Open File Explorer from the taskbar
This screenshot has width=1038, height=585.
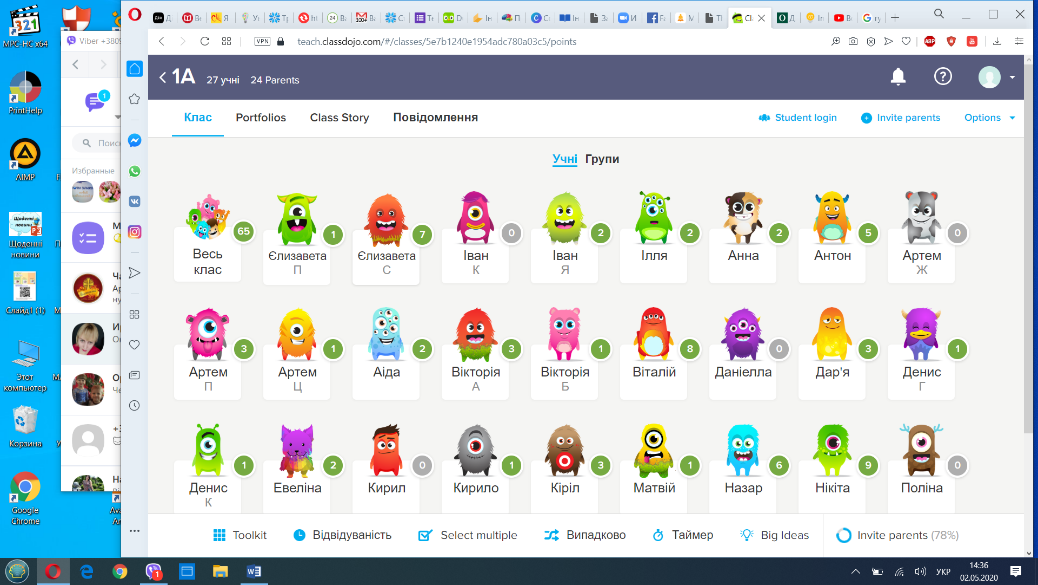coord(220,572)
